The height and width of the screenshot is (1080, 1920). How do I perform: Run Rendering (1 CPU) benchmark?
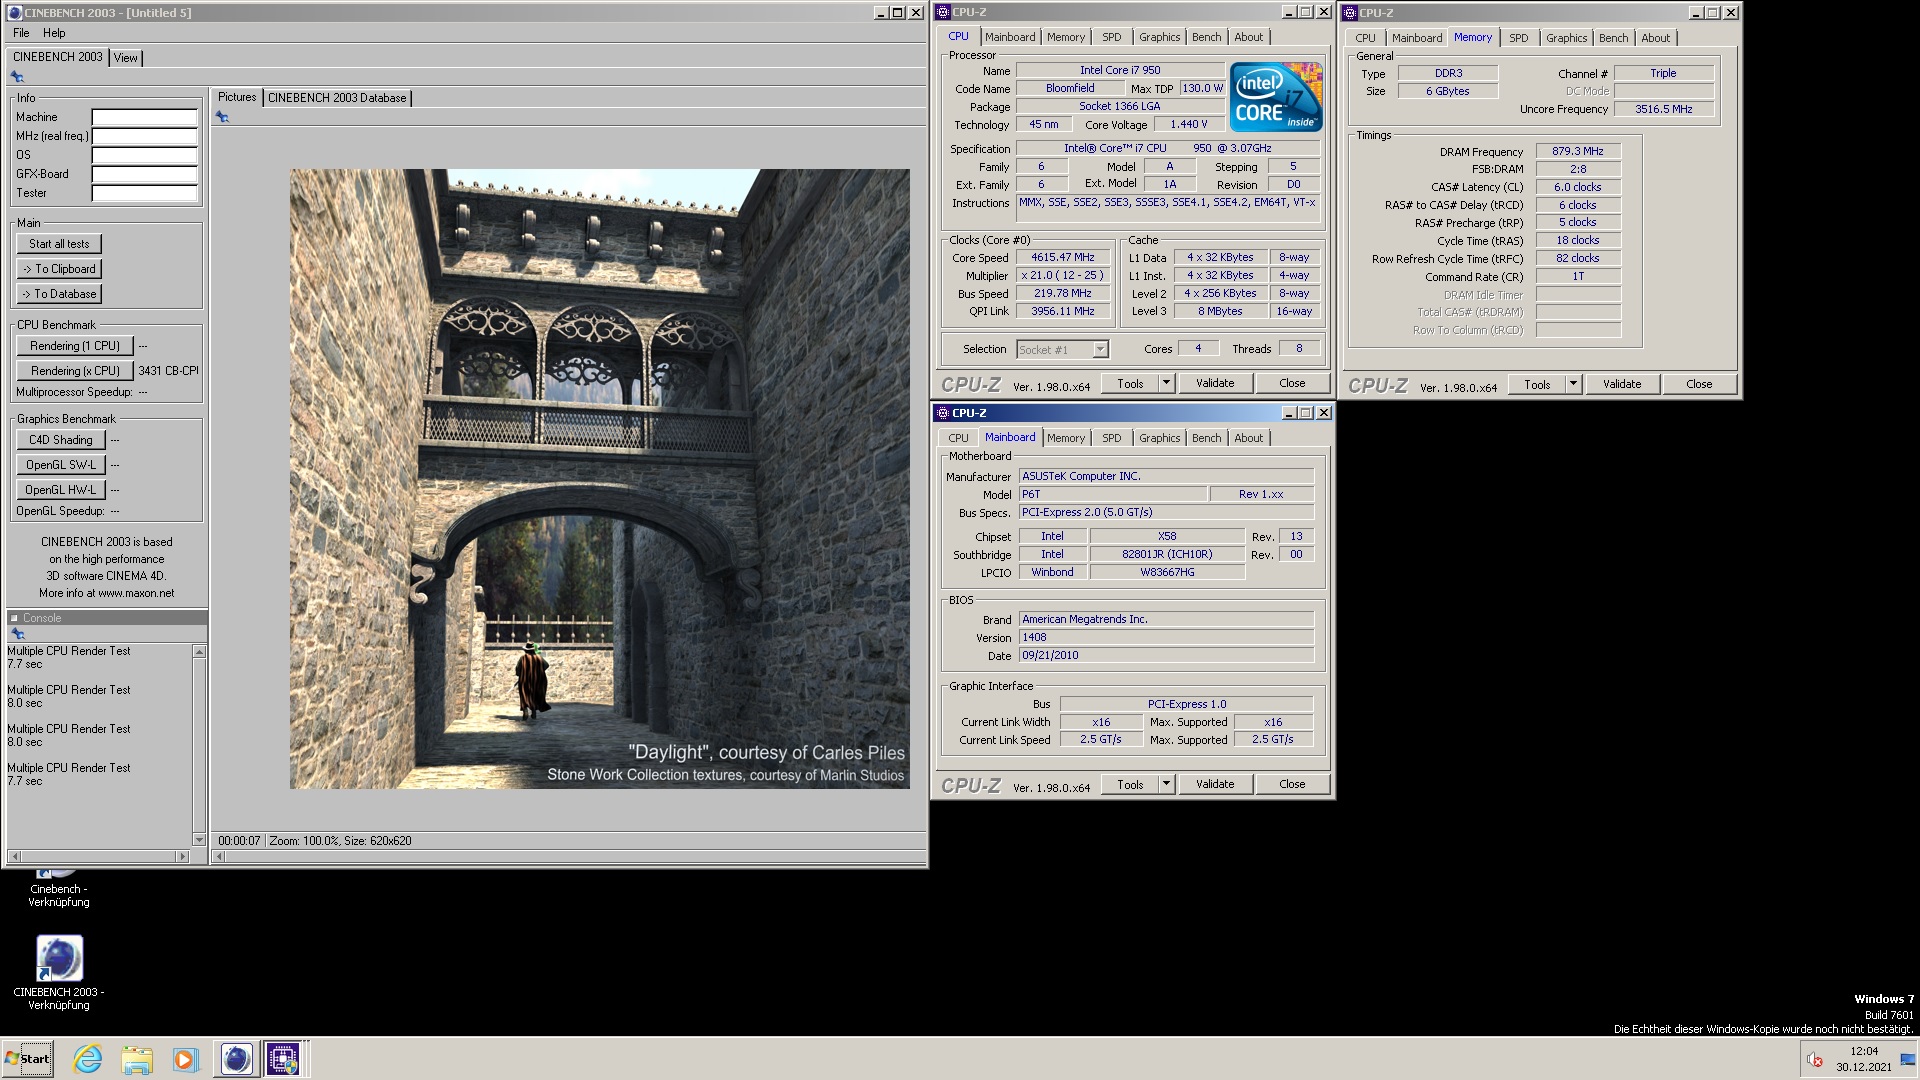pyautogui.click(x=75, y=346)
